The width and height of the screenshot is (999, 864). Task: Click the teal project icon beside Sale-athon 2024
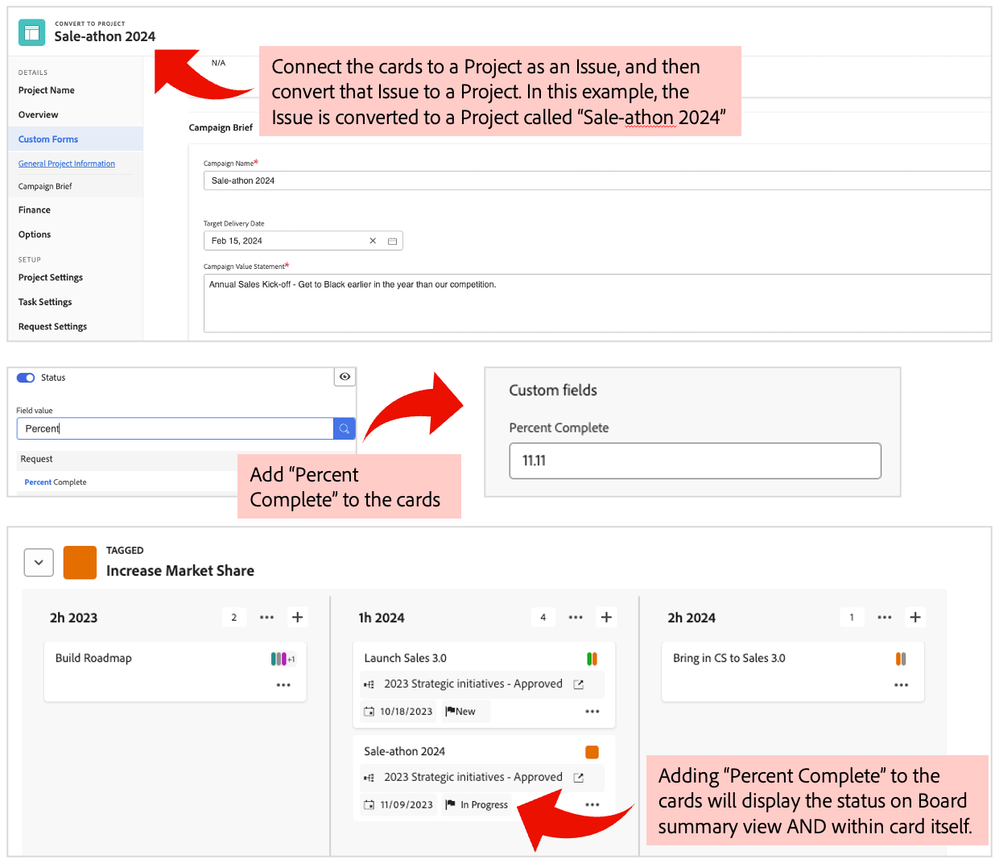(x=30, y=31)
